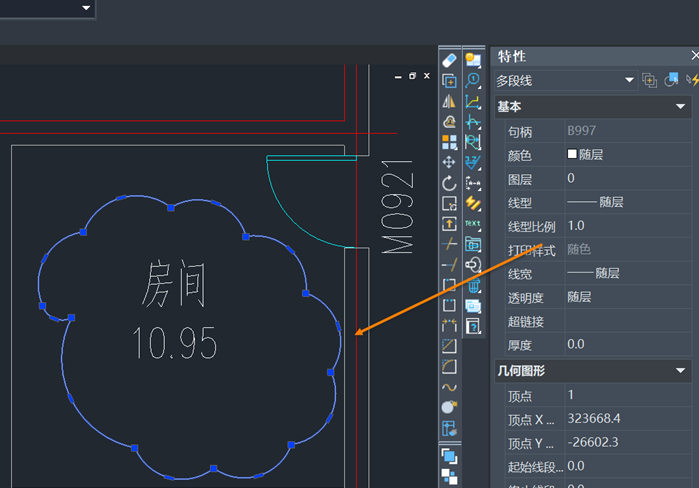The image size is (699, 488).
Task: Click the magnifier zoom tool icon
Action: pyautogui.click(x=473, y=81)
